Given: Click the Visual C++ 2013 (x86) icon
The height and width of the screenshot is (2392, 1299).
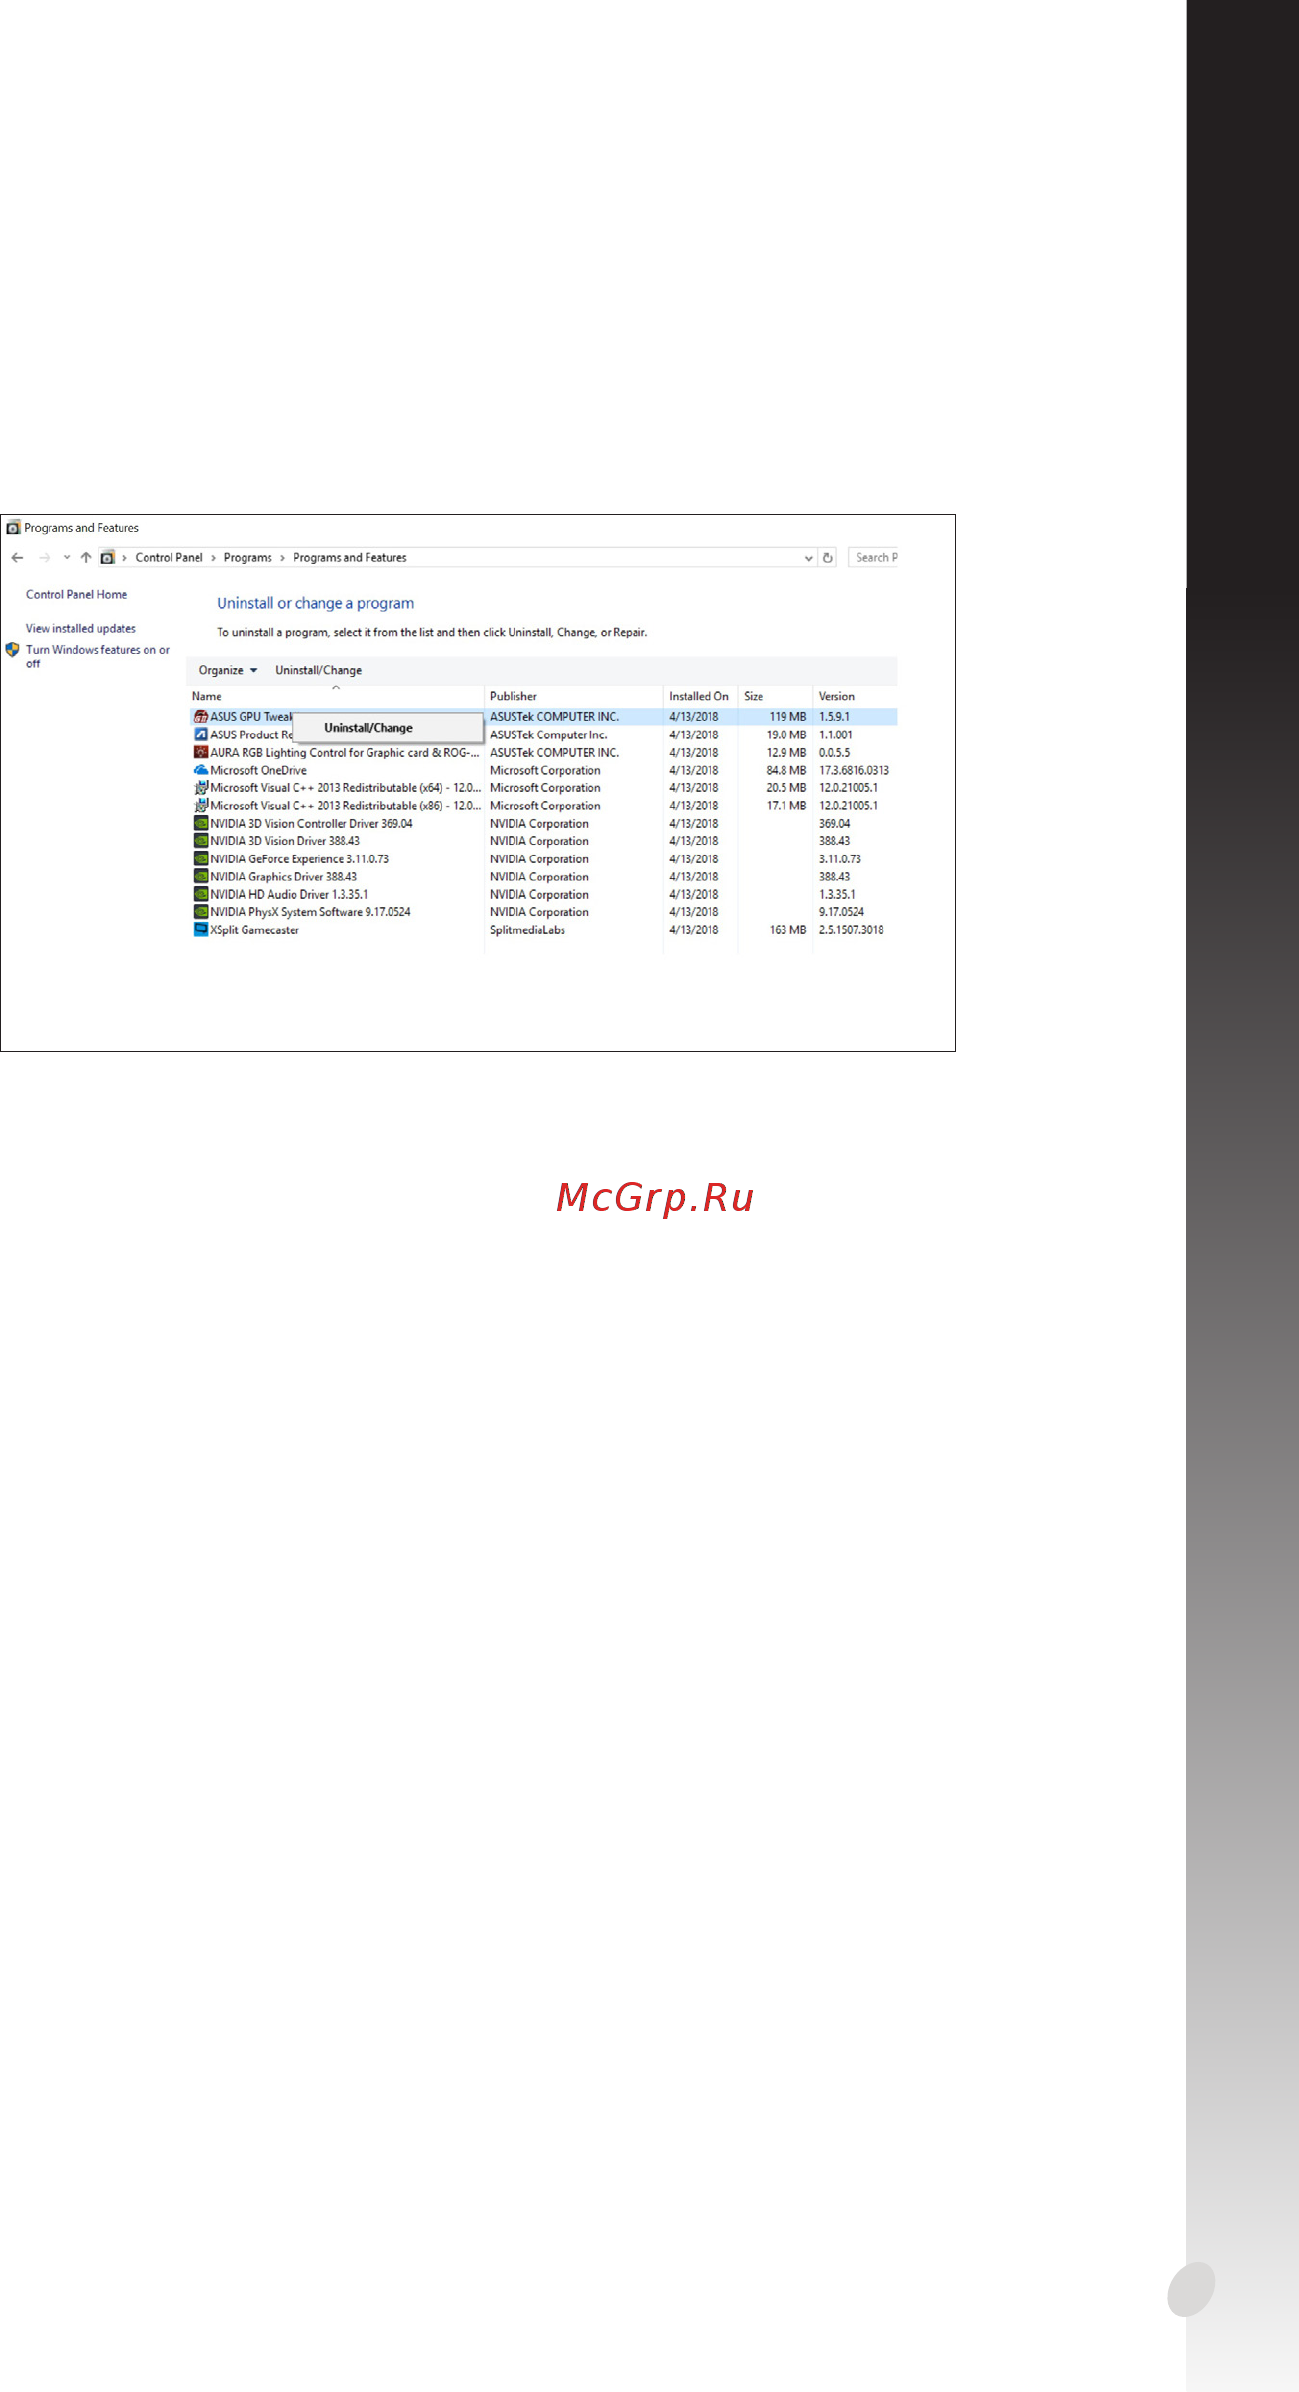Looking at the screenshot, I should [201, 806].
